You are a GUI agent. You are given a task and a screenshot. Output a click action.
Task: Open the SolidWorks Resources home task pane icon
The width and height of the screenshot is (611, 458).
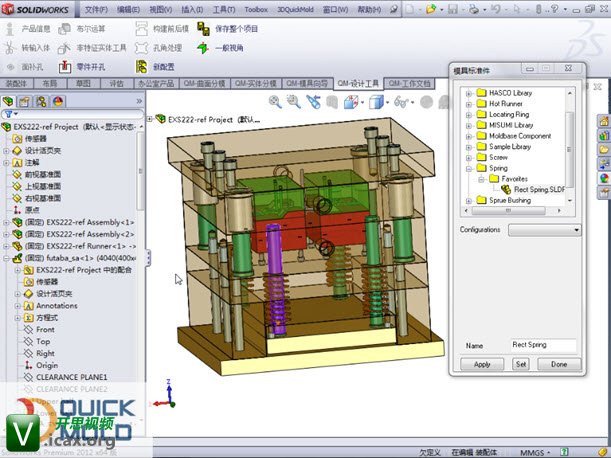(x=604, y=121)
